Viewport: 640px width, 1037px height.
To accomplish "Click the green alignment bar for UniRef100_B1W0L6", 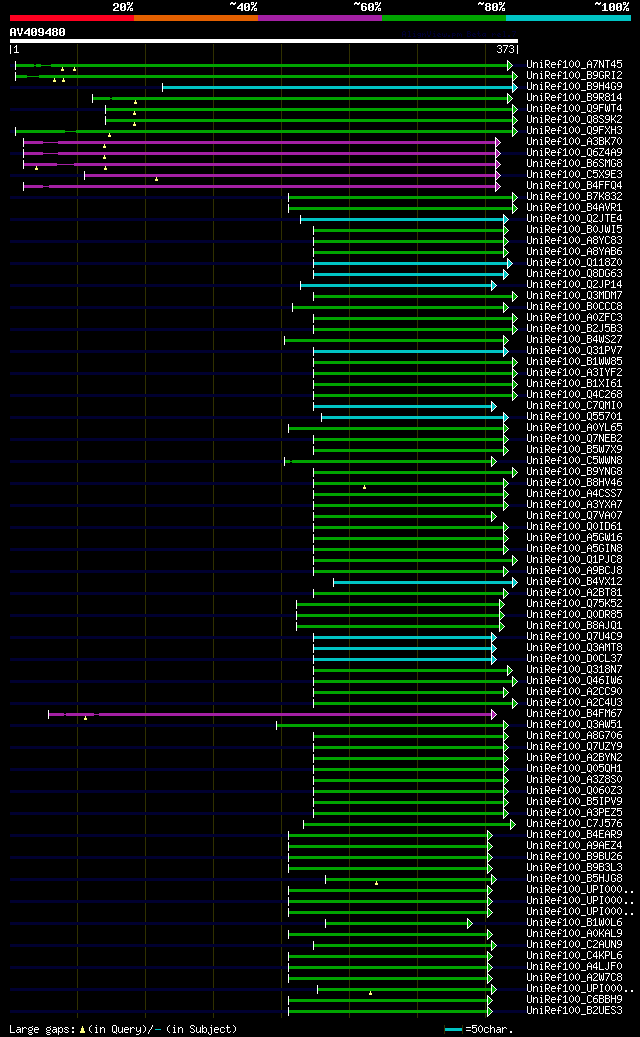I will (397, 923).
